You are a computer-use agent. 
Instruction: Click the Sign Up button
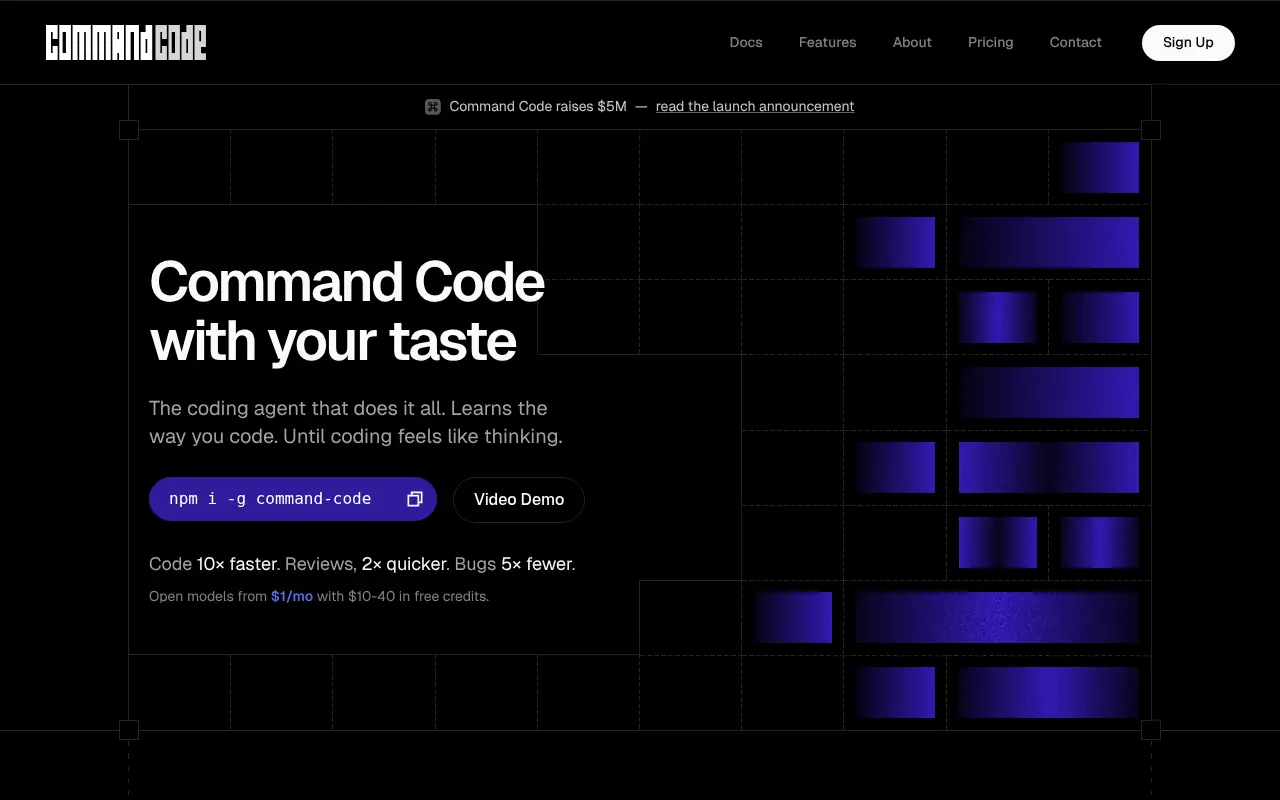click(1188, 42)
